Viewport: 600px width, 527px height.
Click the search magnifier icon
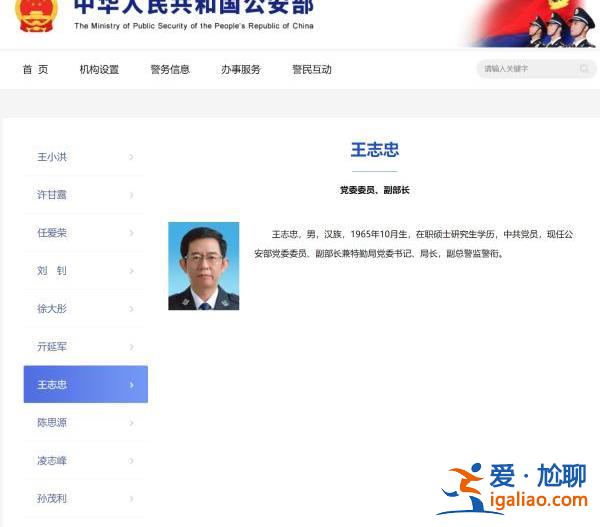point(584,69)
